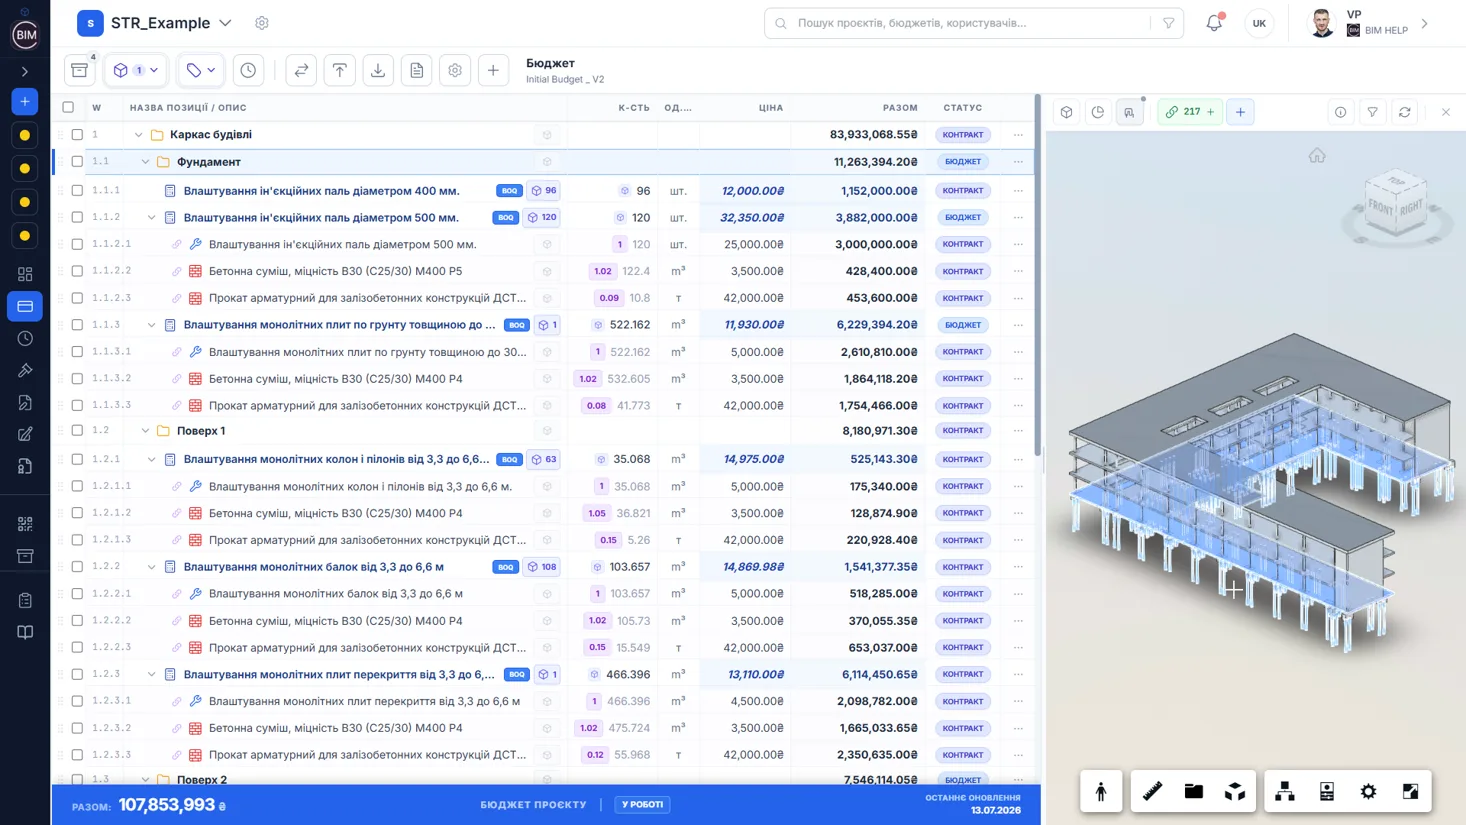The height and width of the screenshot is (825, 1466).
Task: Check the row 1.2 Поверх 1 checkbox
Action: tap(77, 431)
